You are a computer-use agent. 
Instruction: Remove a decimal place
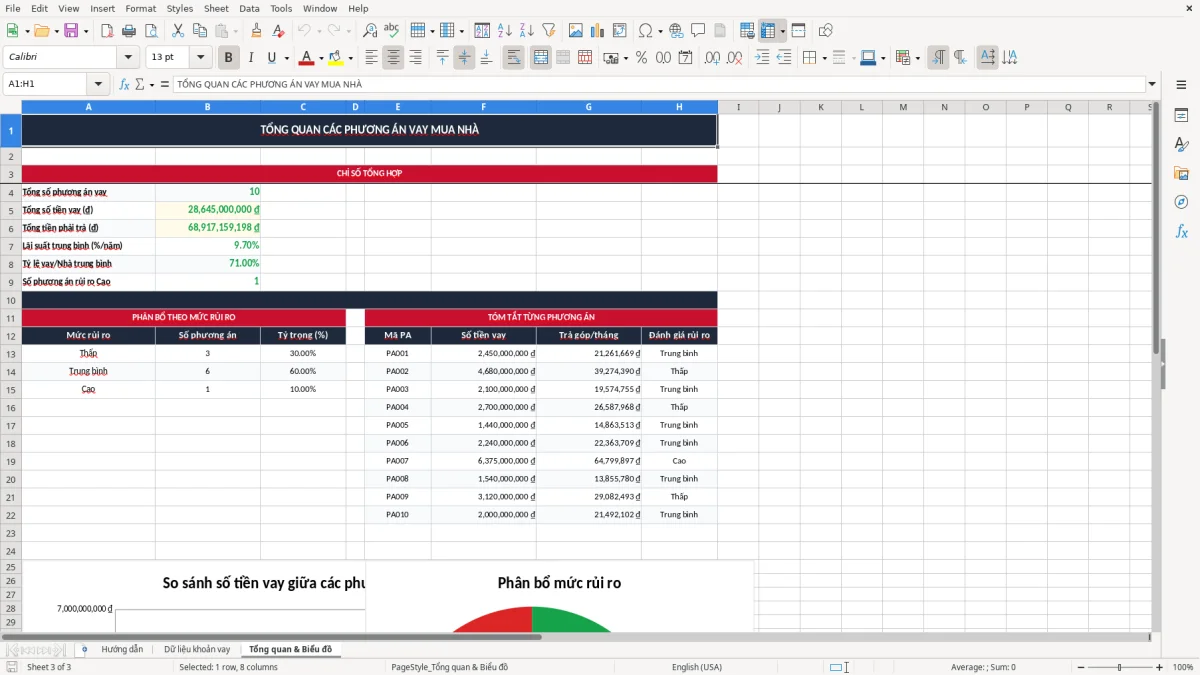734,58
